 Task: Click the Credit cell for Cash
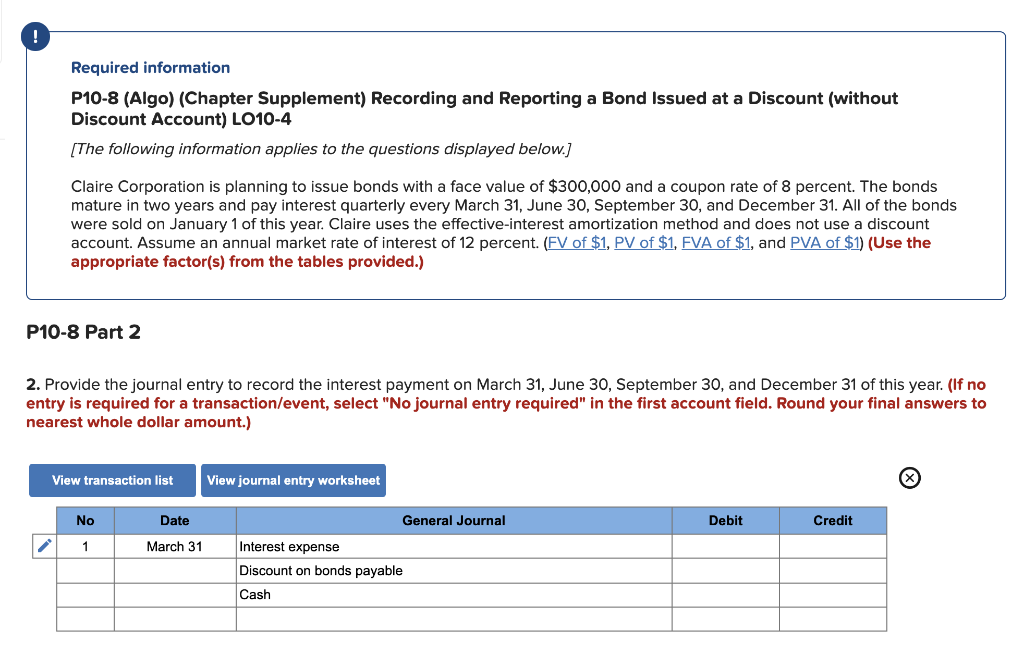click(x=832, y=594)
